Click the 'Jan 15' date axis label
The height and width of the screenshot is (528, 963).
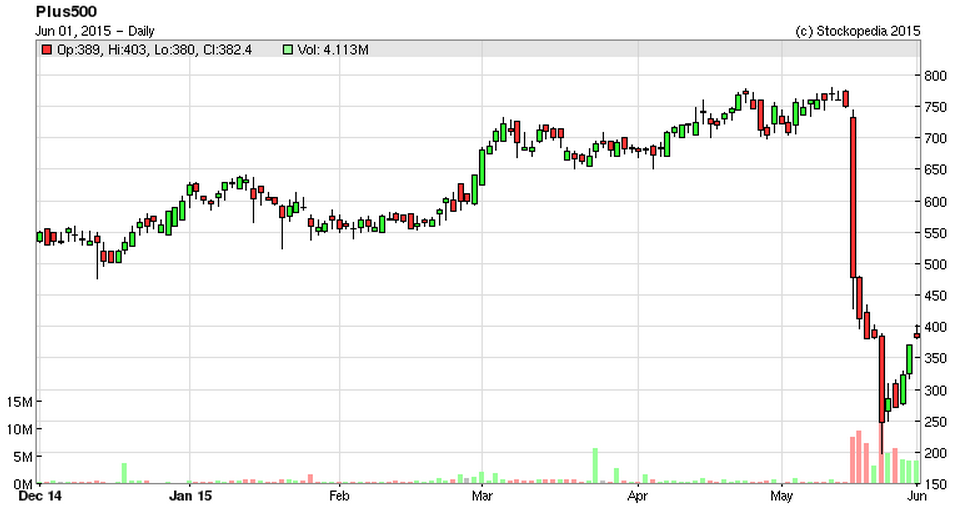(190, 496)
